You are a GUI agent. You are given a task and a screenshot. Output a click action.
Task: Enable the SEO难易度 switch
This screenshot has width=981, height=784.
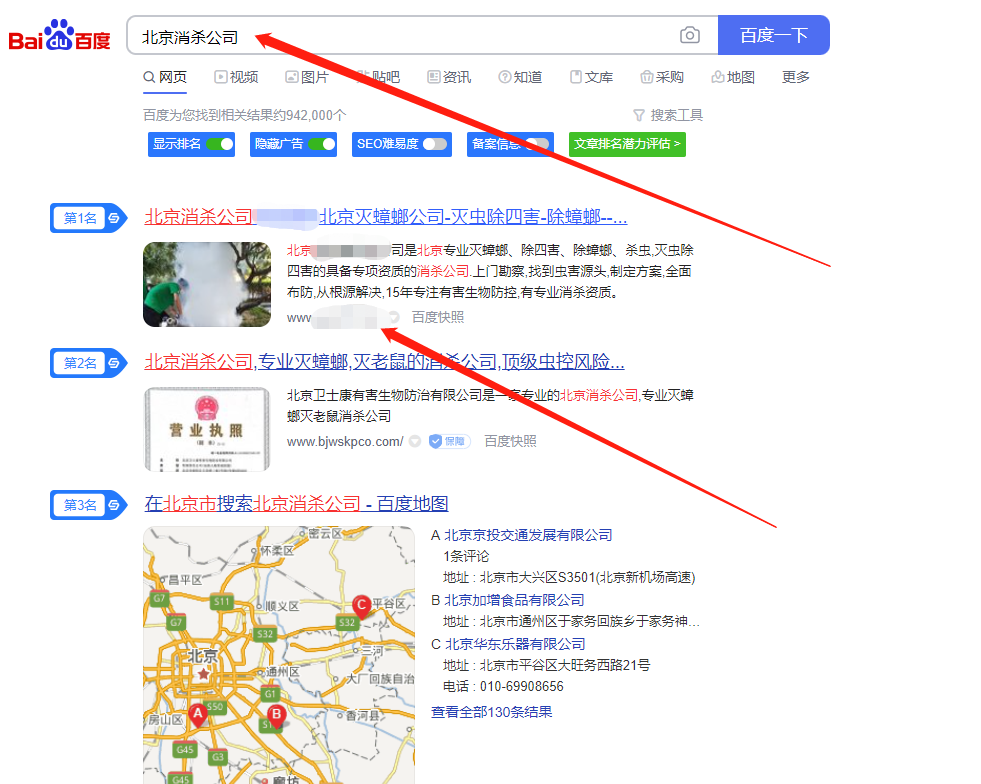coord(434,144)
